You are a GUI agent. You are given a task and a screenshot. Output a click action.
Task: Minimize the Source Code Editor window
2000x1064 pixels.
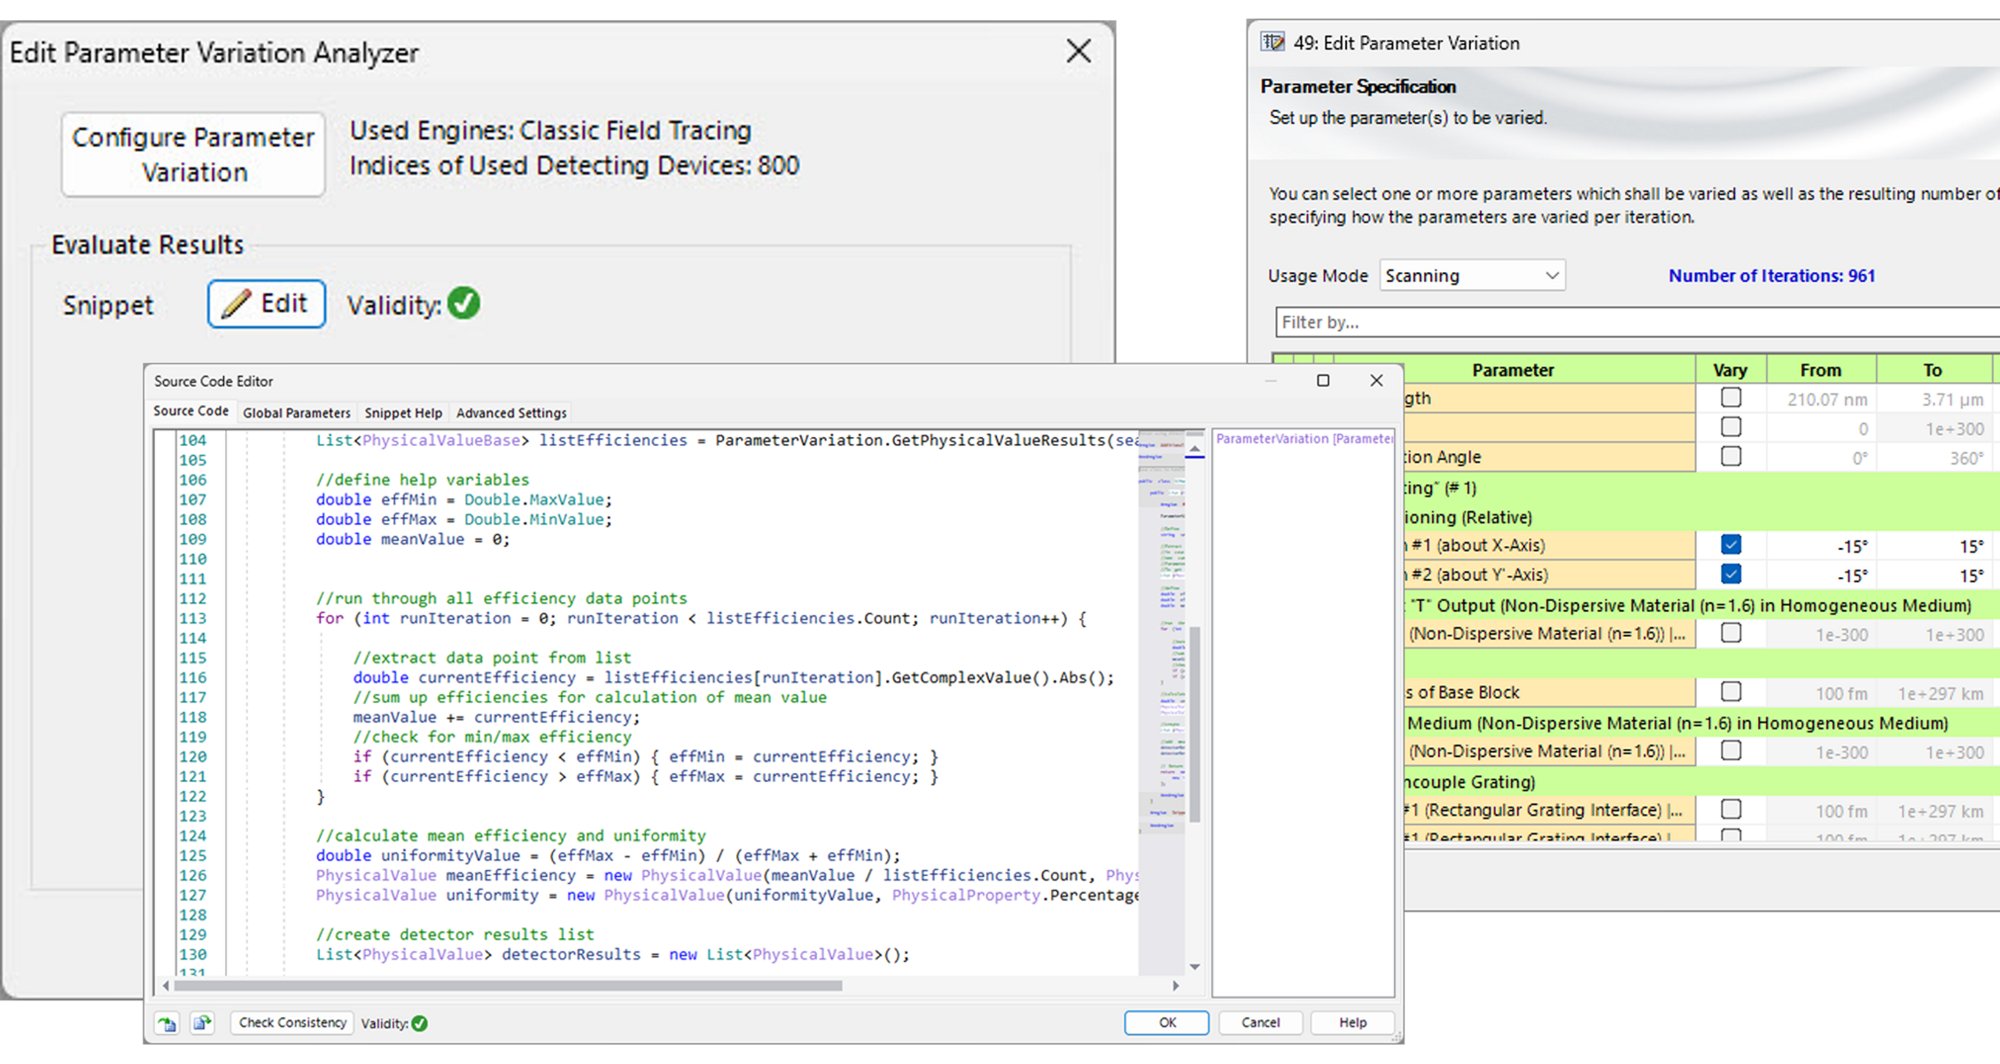1271,380
